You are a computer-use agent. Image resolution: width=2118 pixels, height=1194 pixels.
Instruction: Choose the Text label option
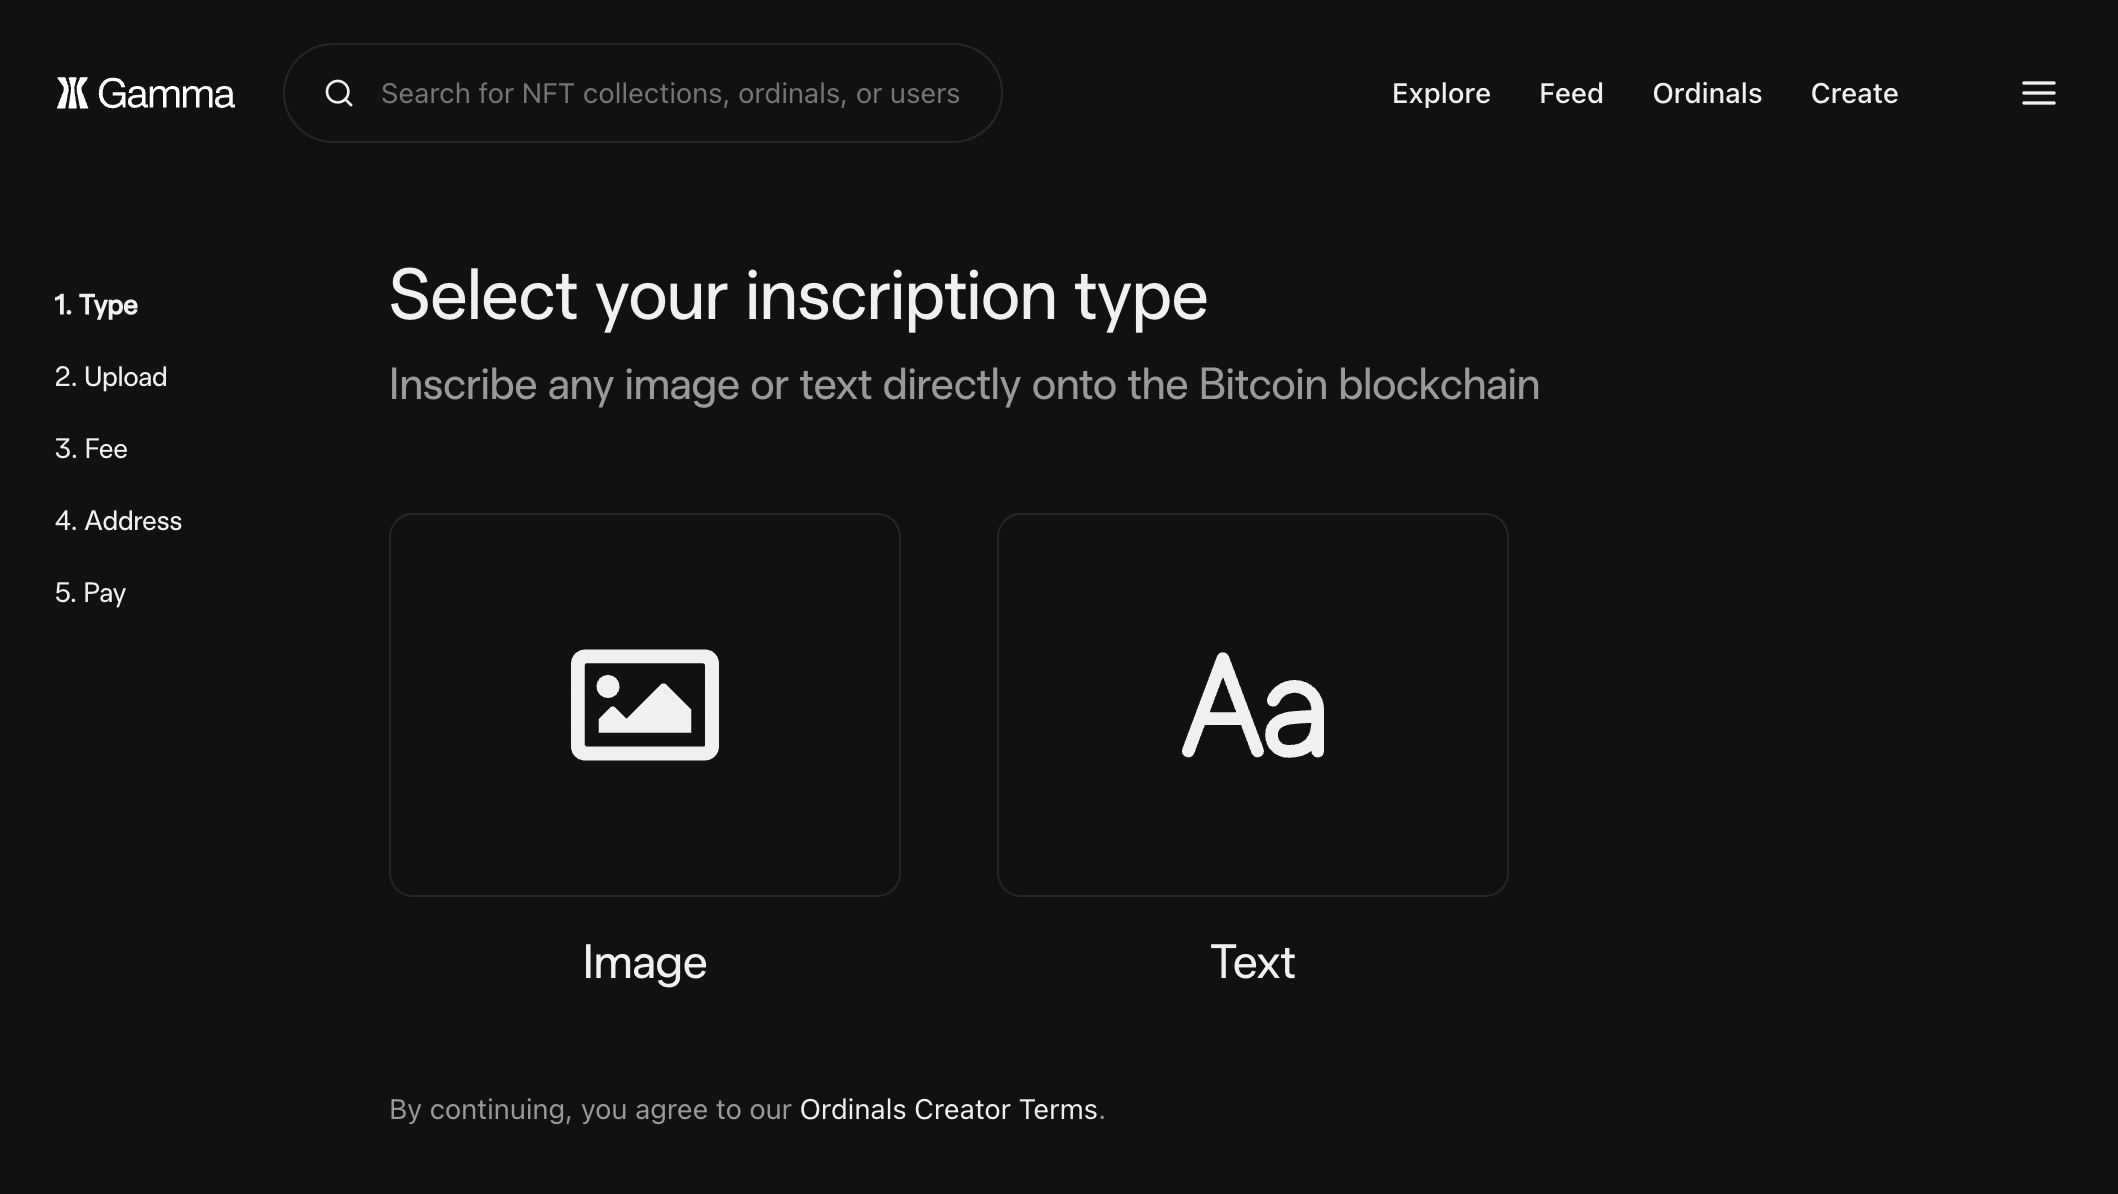[x=1252, y=962]
